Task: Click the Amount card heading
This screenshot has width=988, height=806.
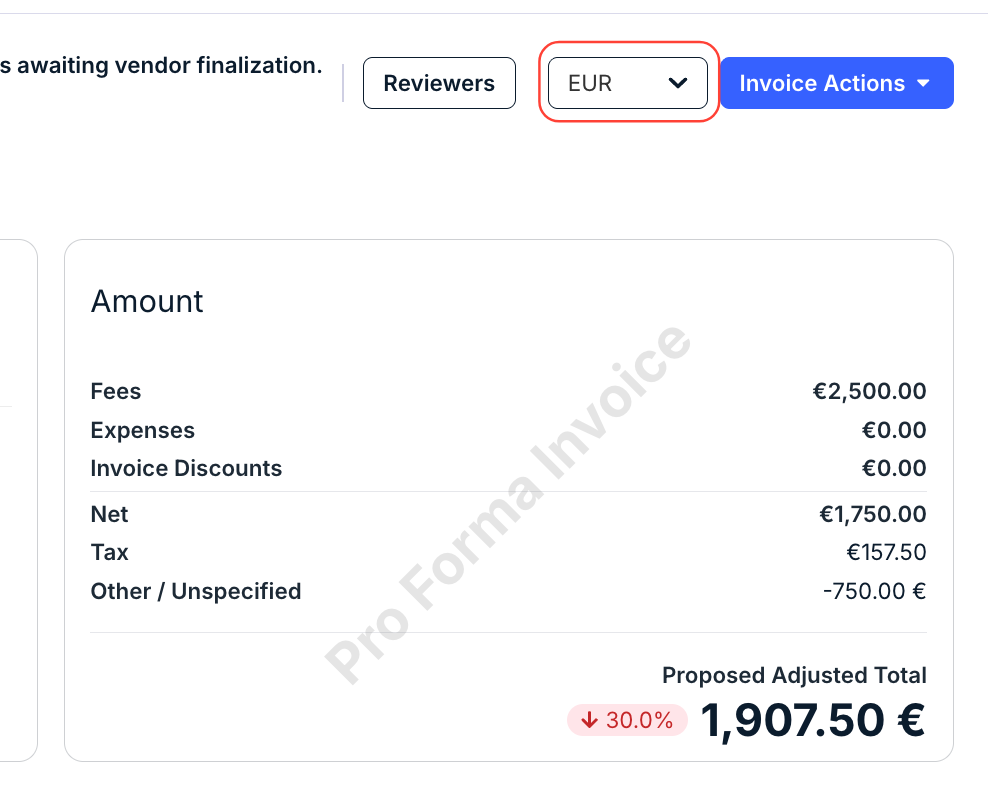Action: (147, 301)
